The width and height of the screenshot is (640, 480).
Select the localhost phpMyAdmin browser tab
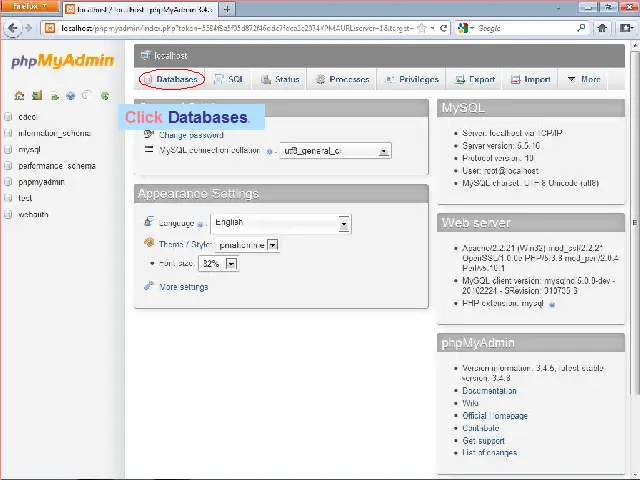[140, 9]
